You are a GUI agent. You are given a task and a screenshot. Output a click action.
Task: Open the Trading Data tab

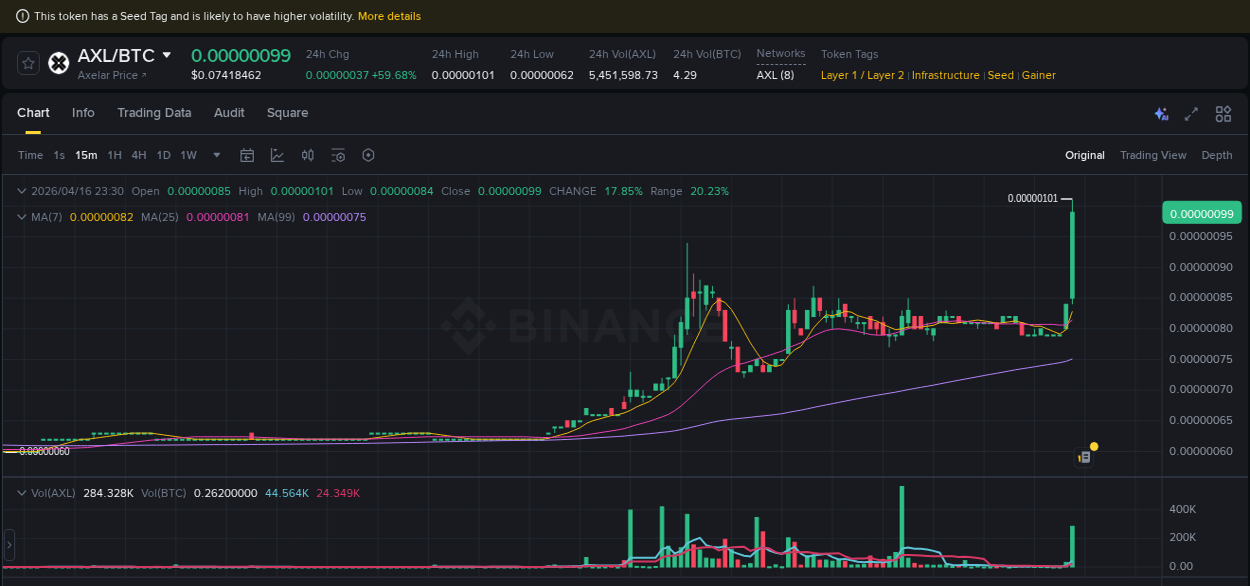point(154,113)
